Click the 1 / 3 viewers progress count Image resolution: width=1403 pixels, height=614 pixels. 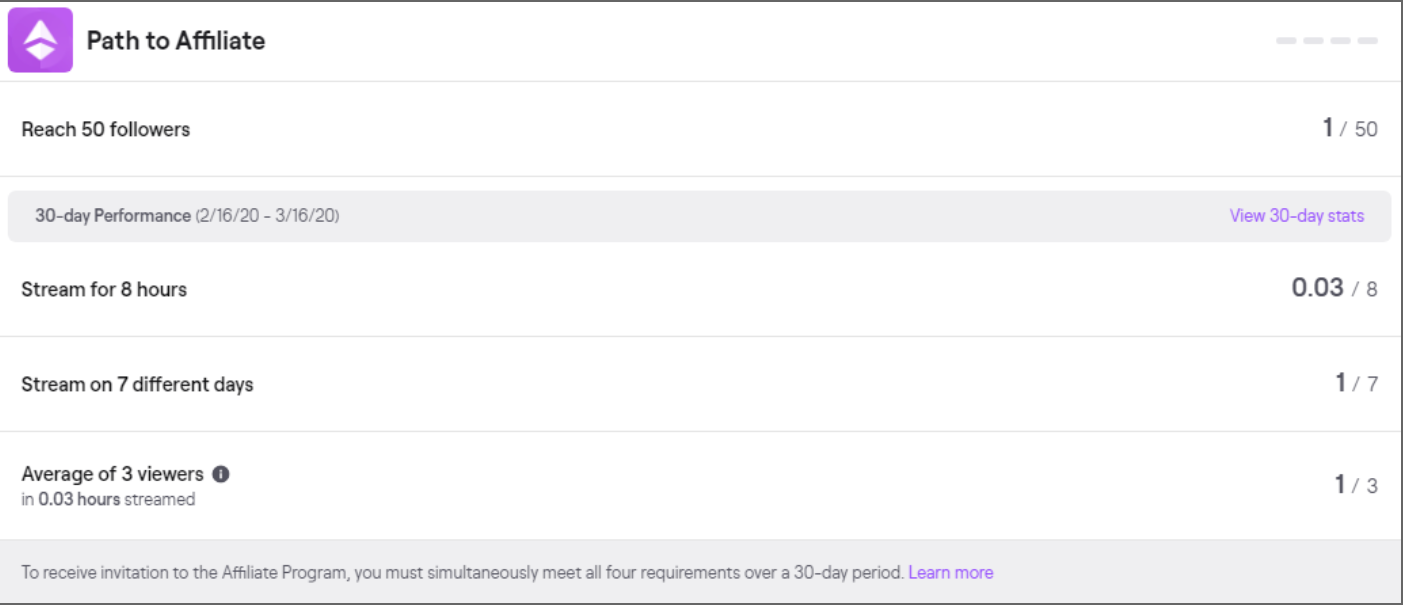coord(1356,485)
